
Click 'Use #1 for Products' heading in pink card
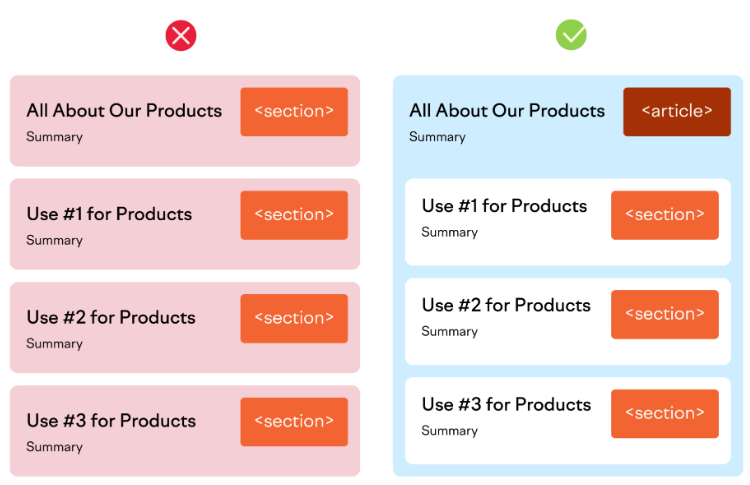click(x=110, y=214)
